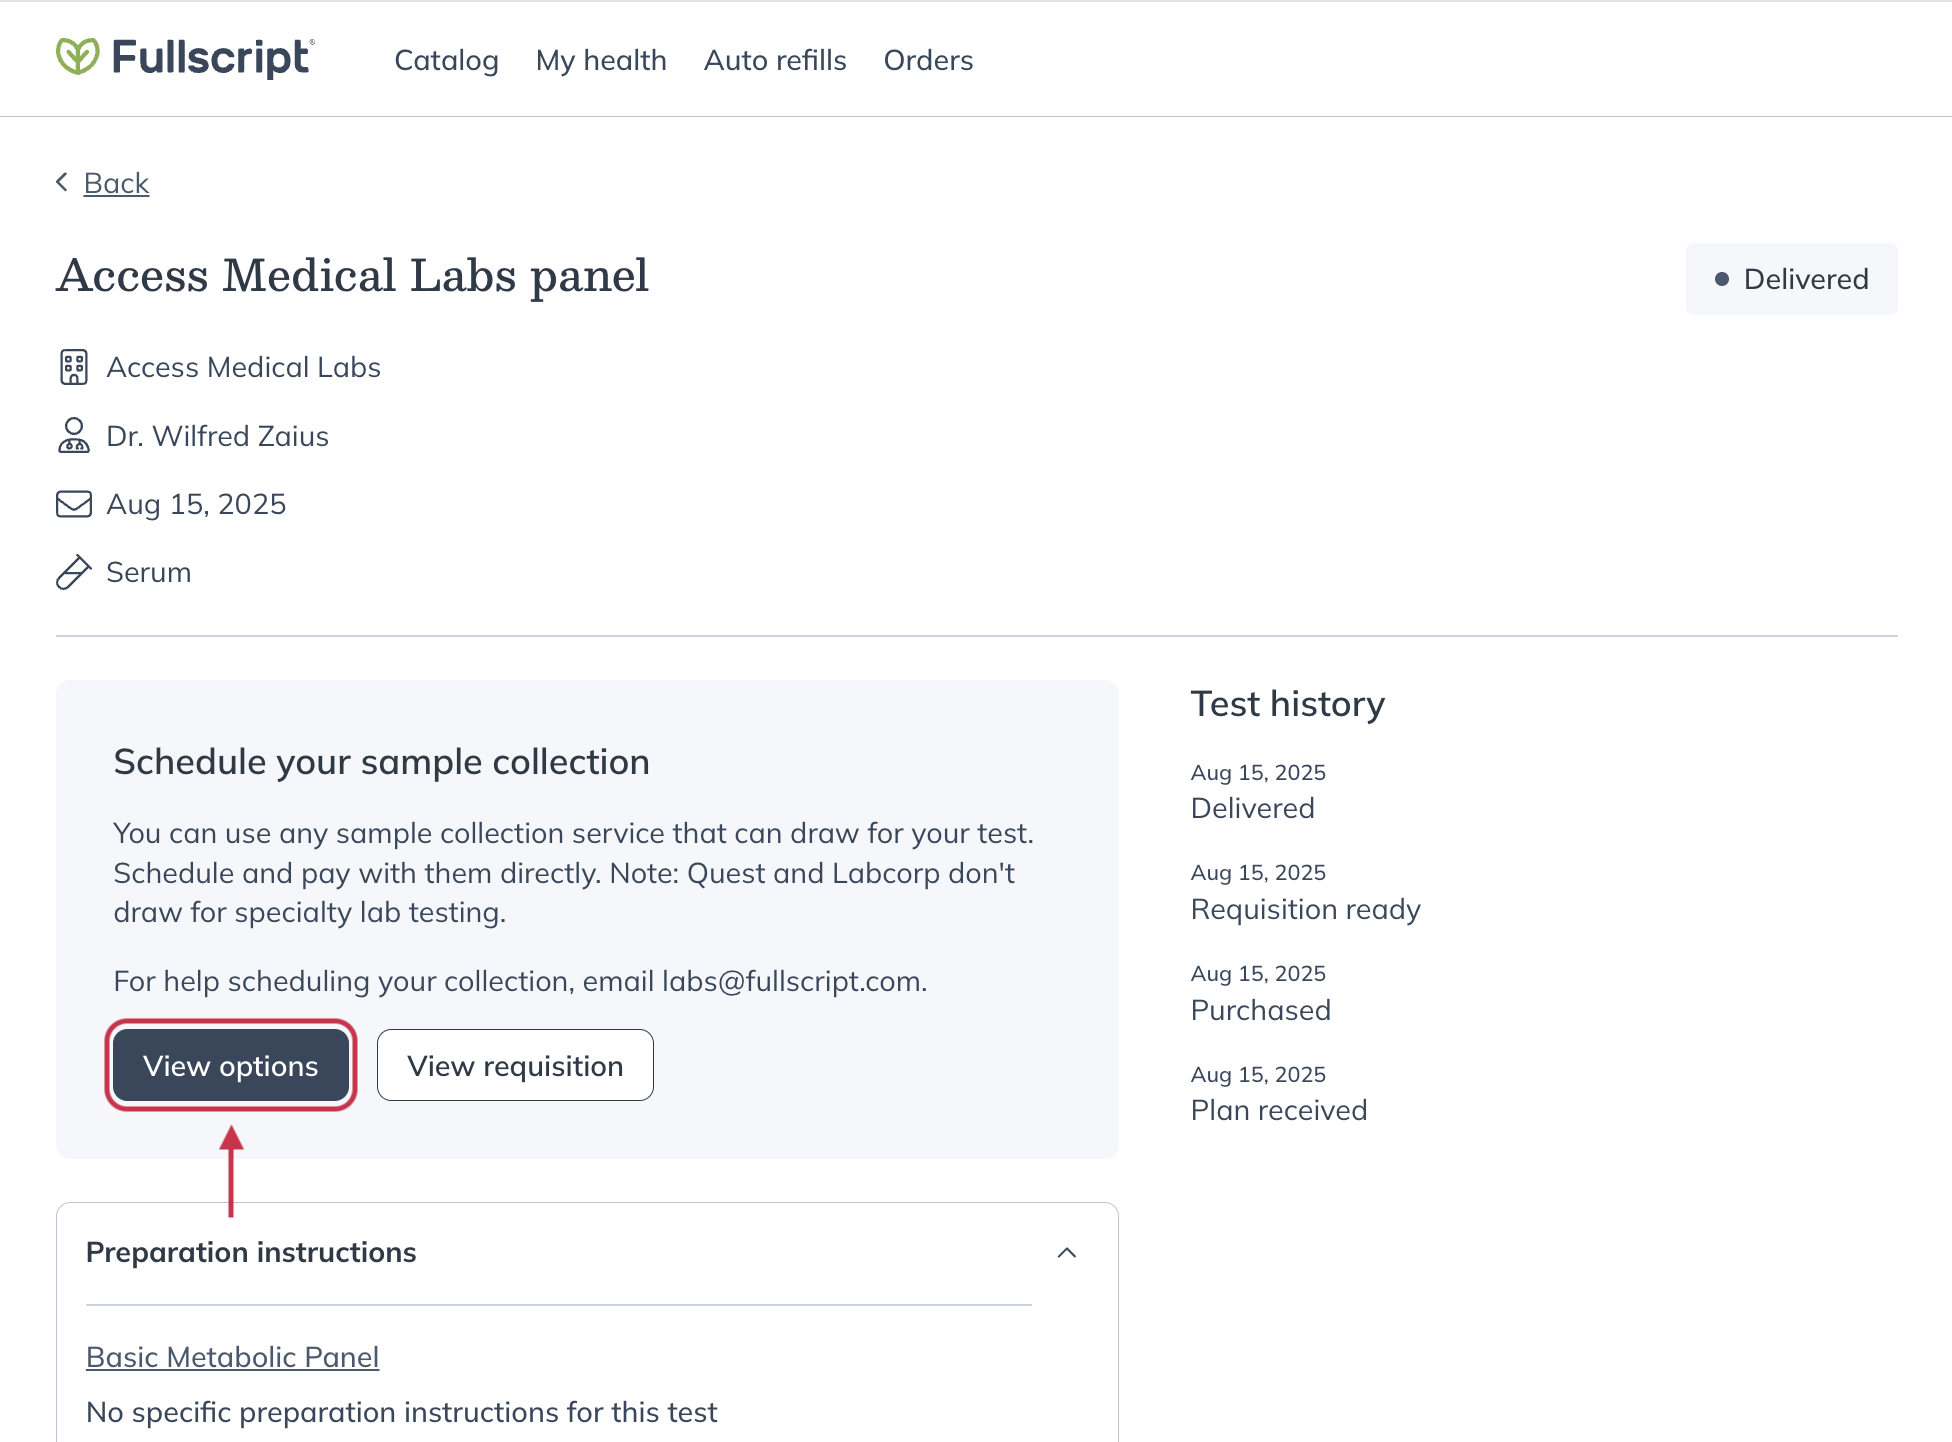The image size is (1952, 1442).
Task: Follow the Back link
Action: pyautogui.click(x=116, y=183)
